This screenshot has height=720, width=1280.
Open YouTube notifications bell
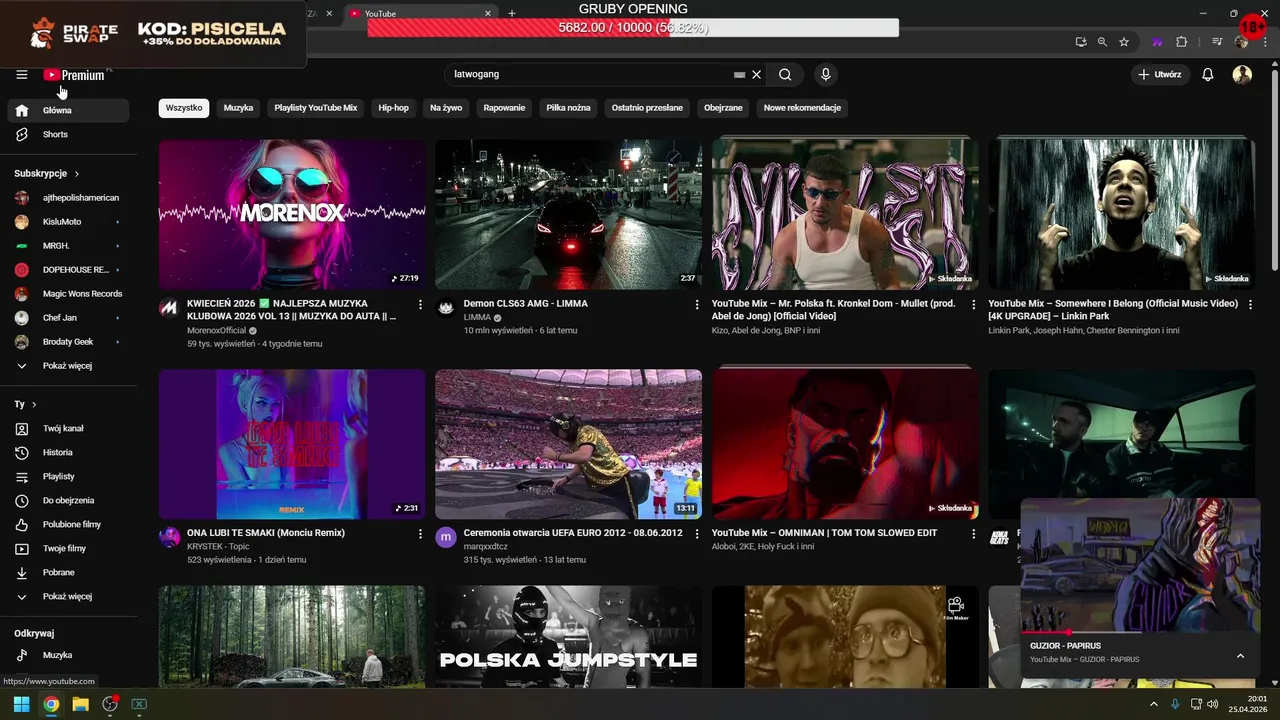click(1208, 74)
